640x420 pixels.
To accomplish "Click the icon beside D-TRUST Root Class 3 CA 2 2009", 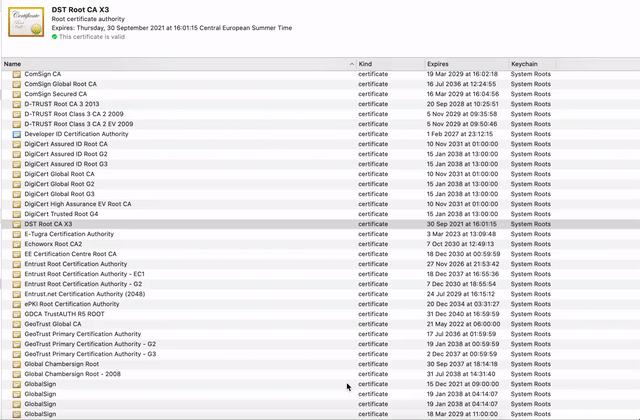I will (x=16, y=114).
